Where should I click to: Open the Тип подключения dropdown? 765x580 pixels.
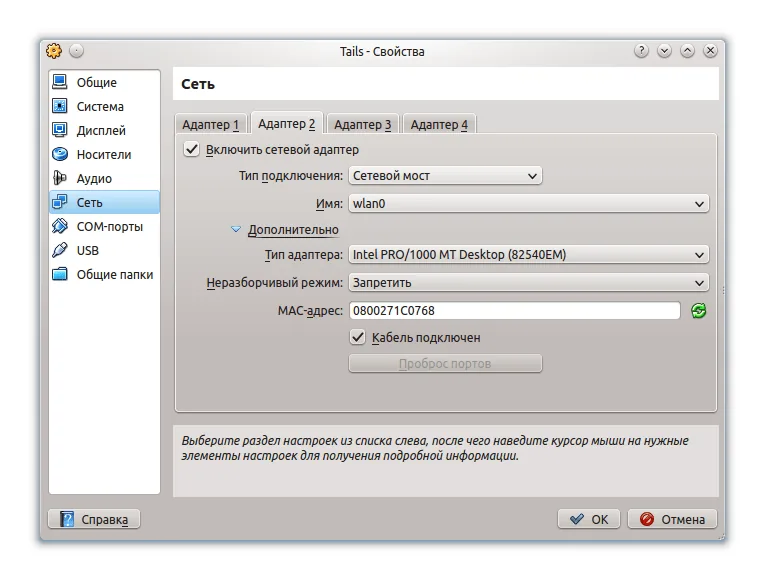click(445, 176)
